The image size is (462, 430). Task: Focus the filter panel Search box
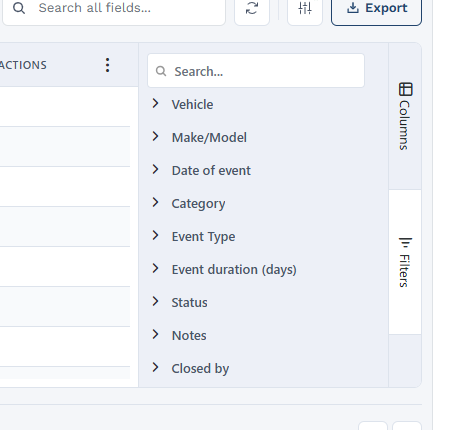pos(256,71)
